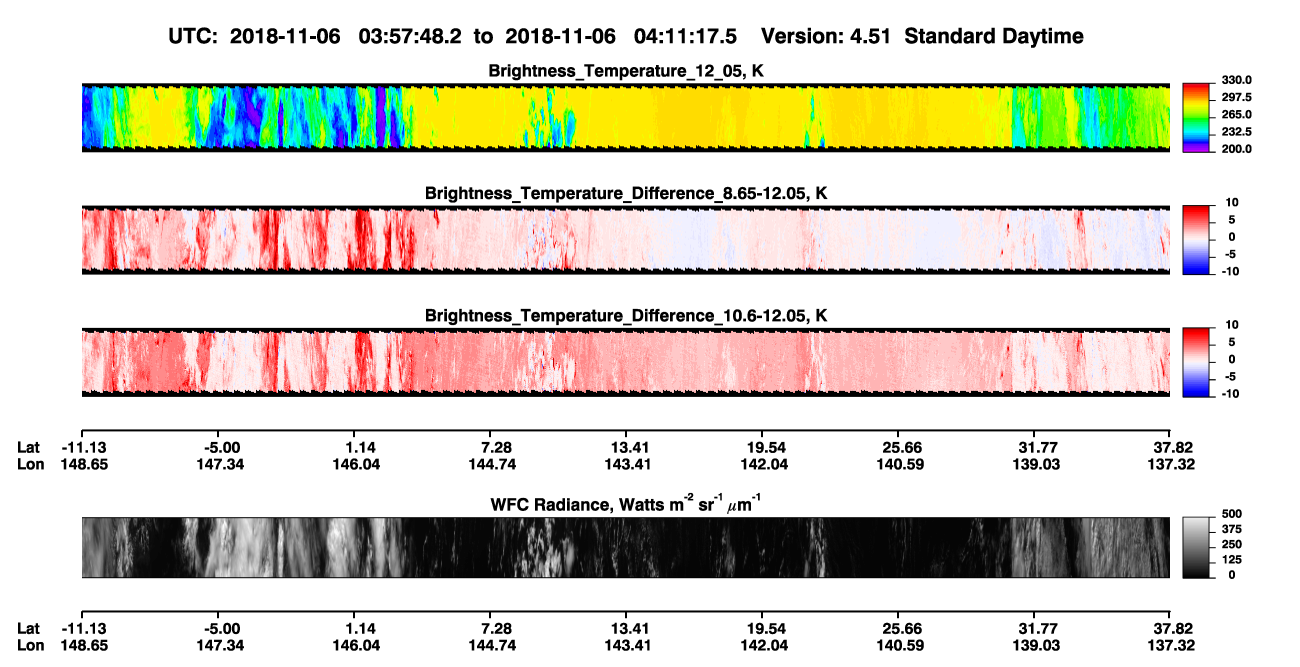Screen dimensions: 1300x667
Task: Select the red-blue color bar beside the 8.65-12.05 panel
Action: pos(1198,239)
